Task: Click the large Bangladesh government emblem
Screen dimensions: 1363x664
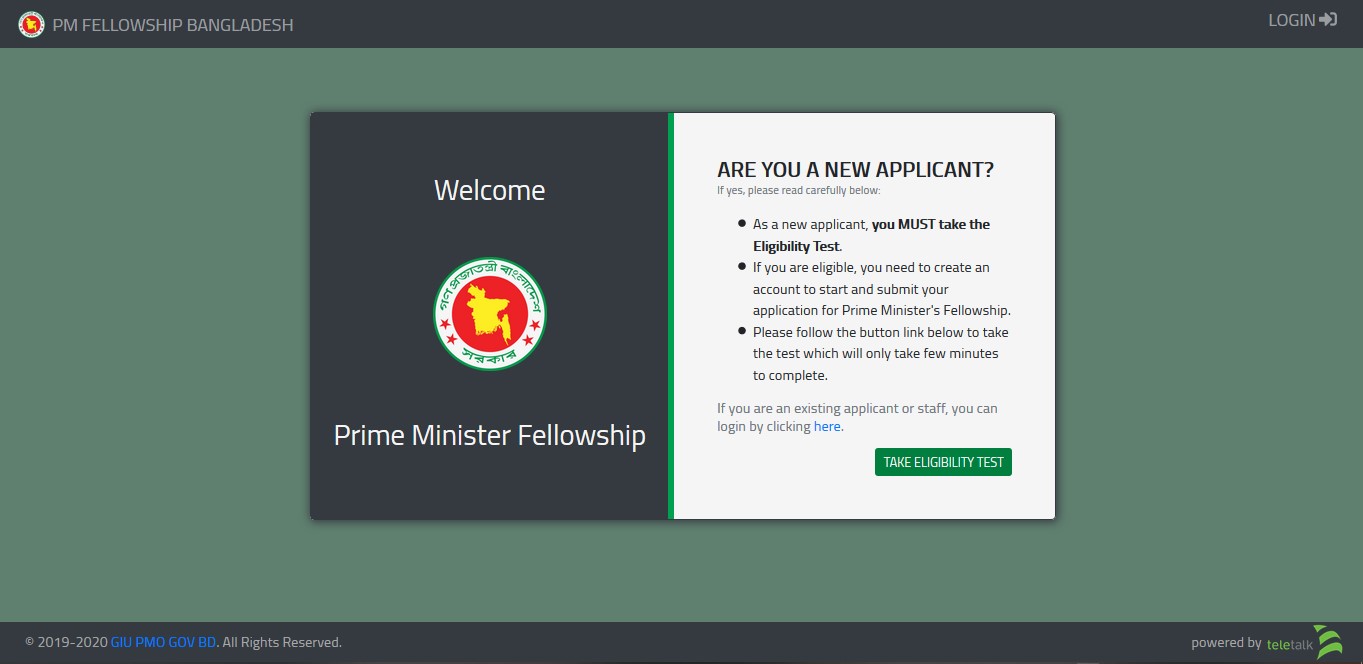Action: [x=490, y=313]
